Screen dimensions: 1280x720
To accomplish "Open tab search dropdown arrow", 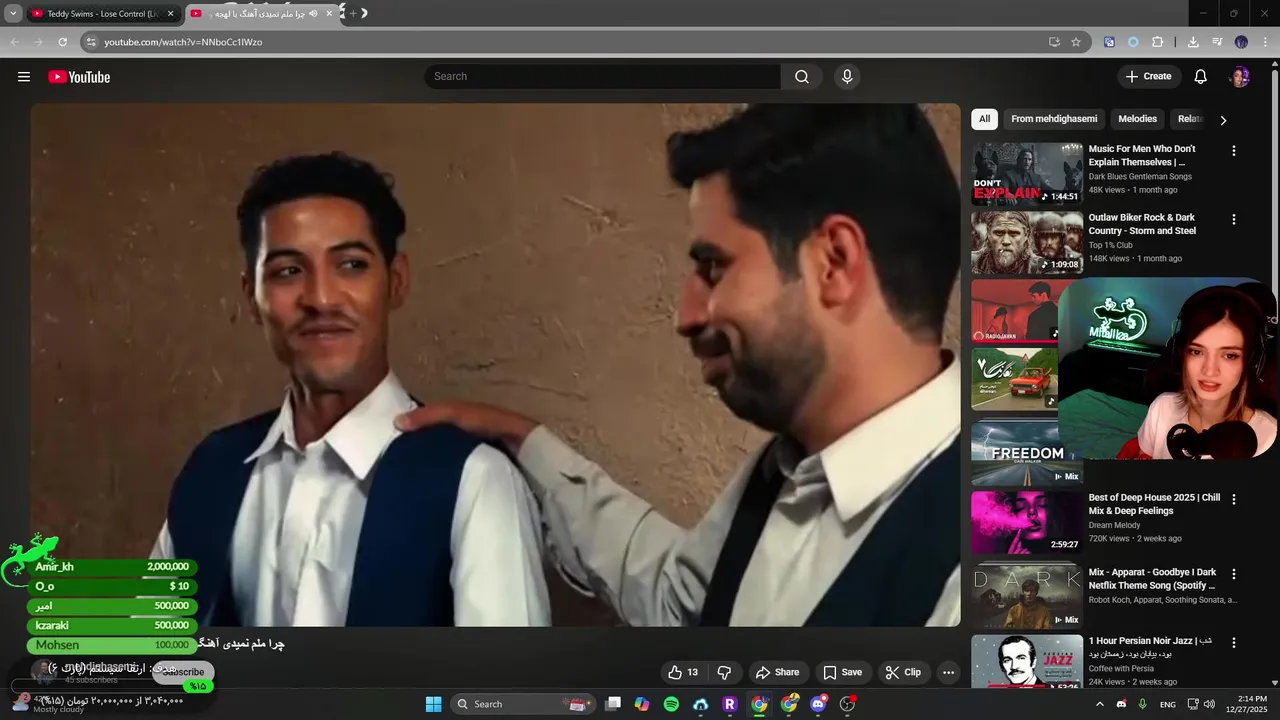I will coord(13,14).
